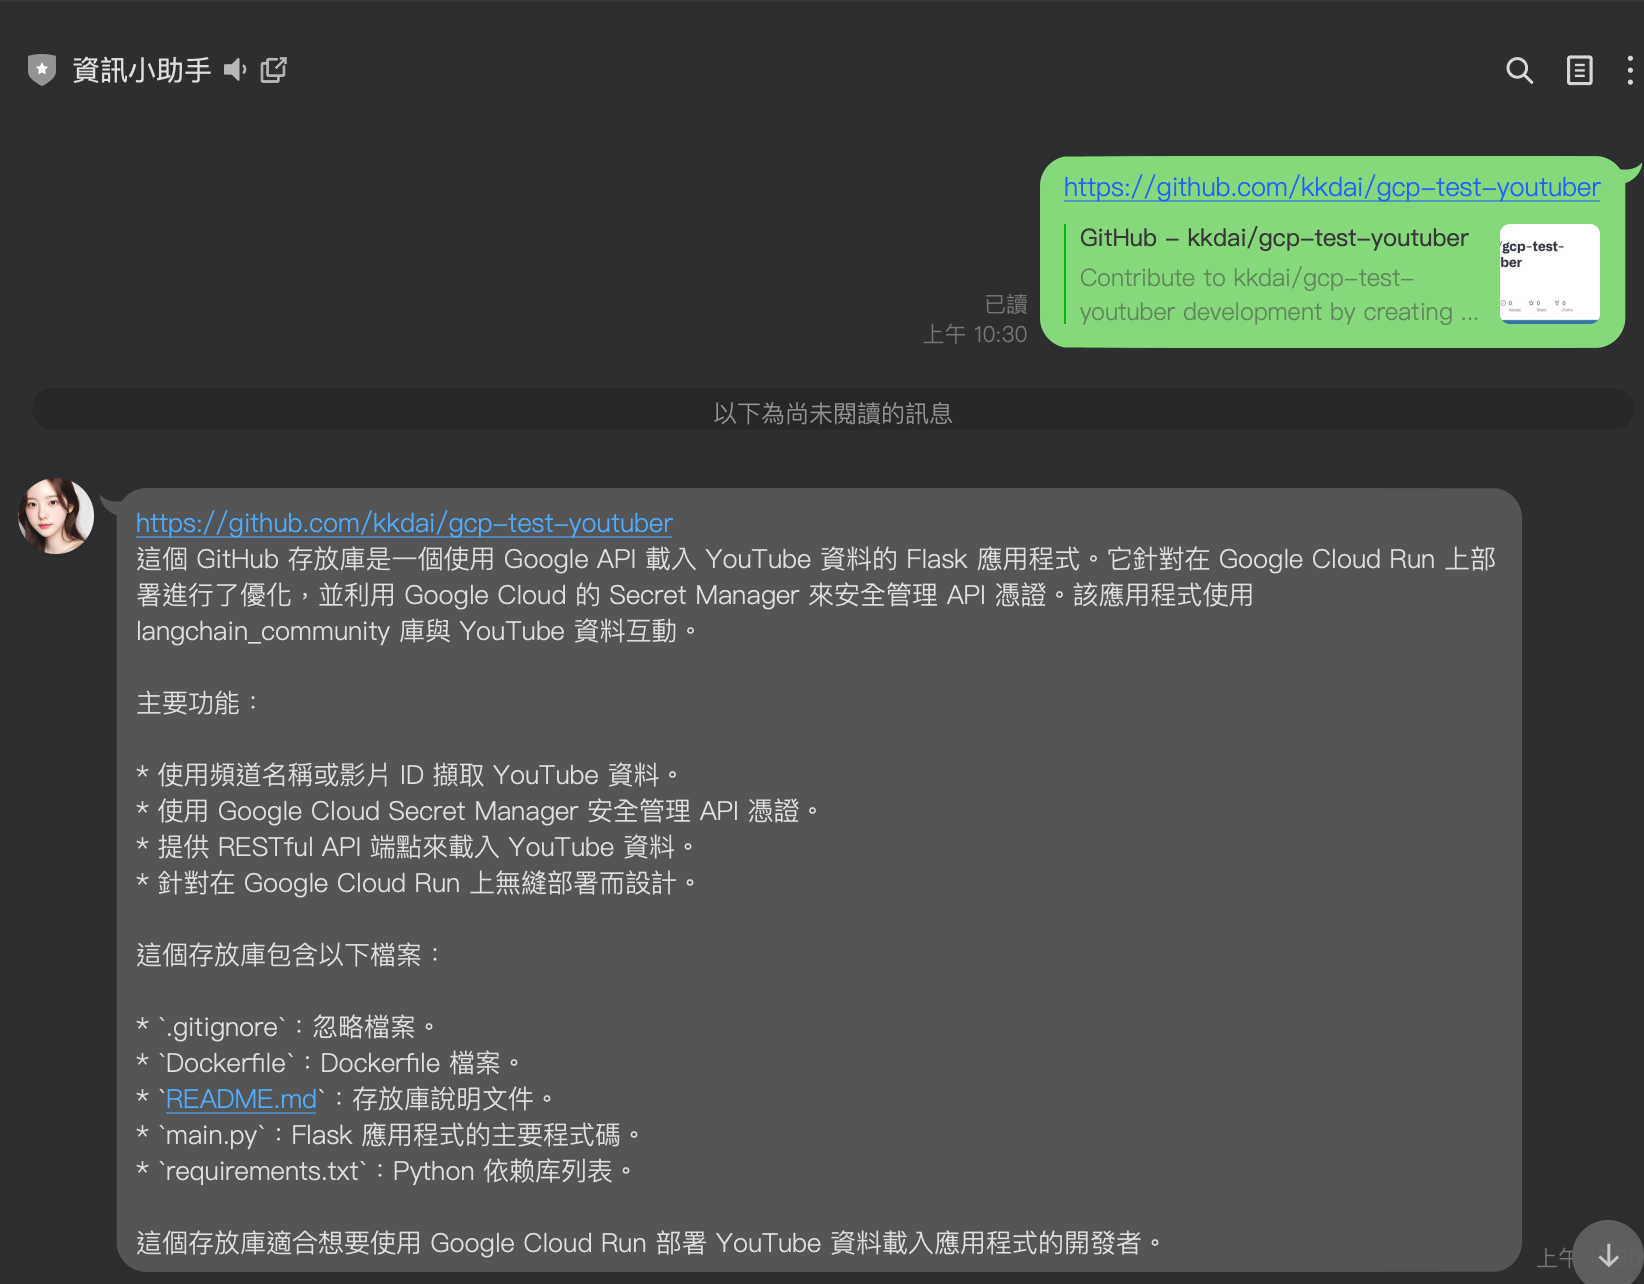Image resolution: width=1644 pixels, height=1284 pixels.
Task: Click the 以下為尚未閱讀的訊息 unread divider
Action: (832, 413)
